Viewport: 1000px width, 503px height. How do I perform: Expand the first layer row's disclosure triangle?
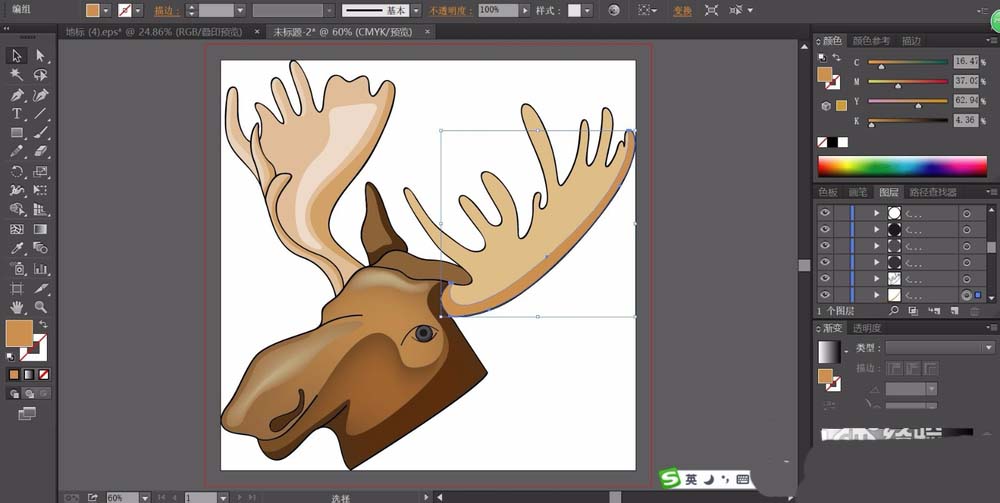(x=877, y=213)
